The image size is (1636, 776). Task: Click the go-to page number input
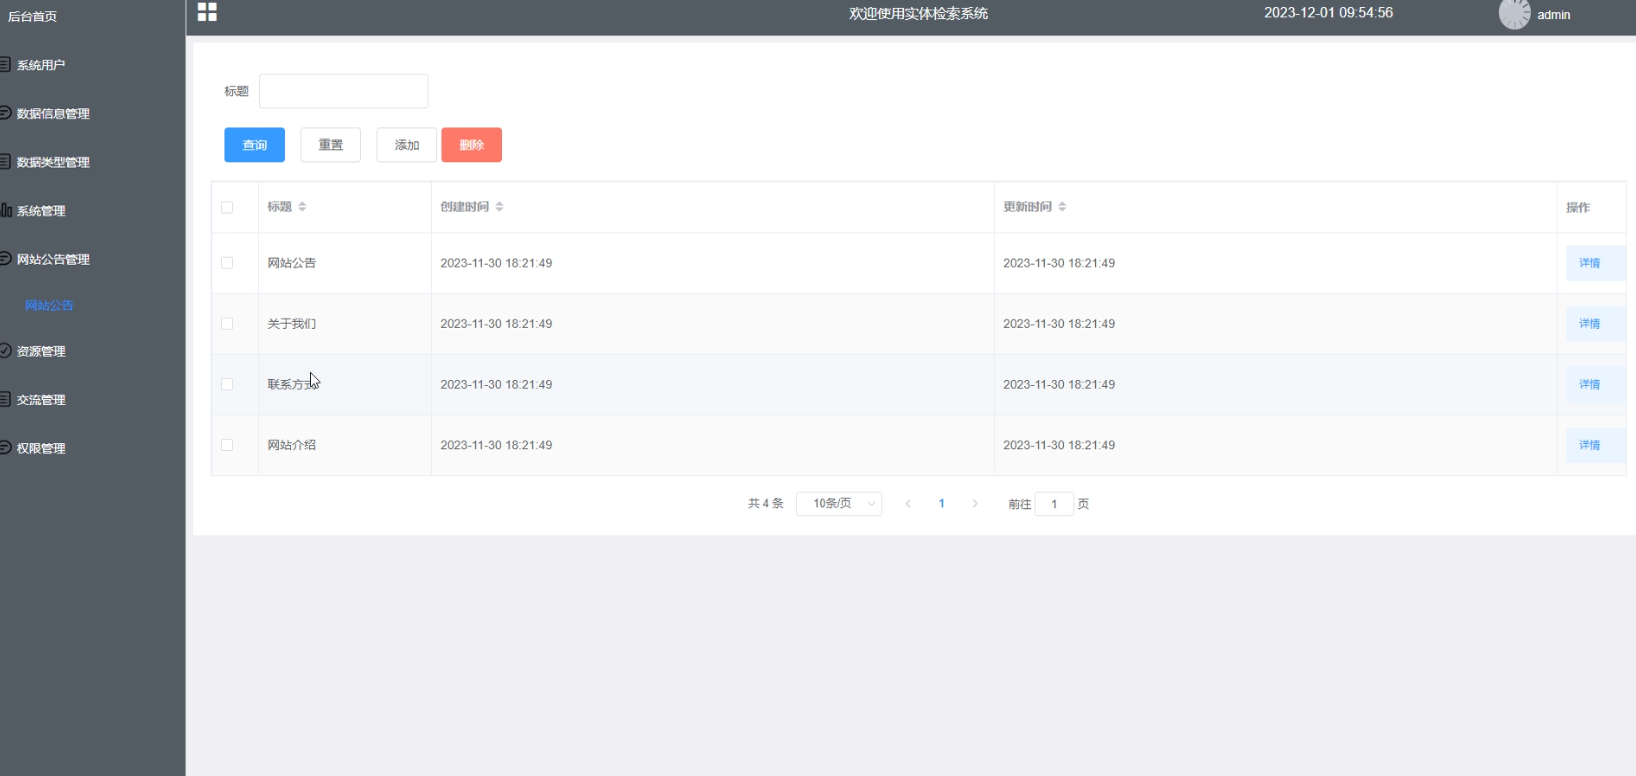pos(1054,504)
